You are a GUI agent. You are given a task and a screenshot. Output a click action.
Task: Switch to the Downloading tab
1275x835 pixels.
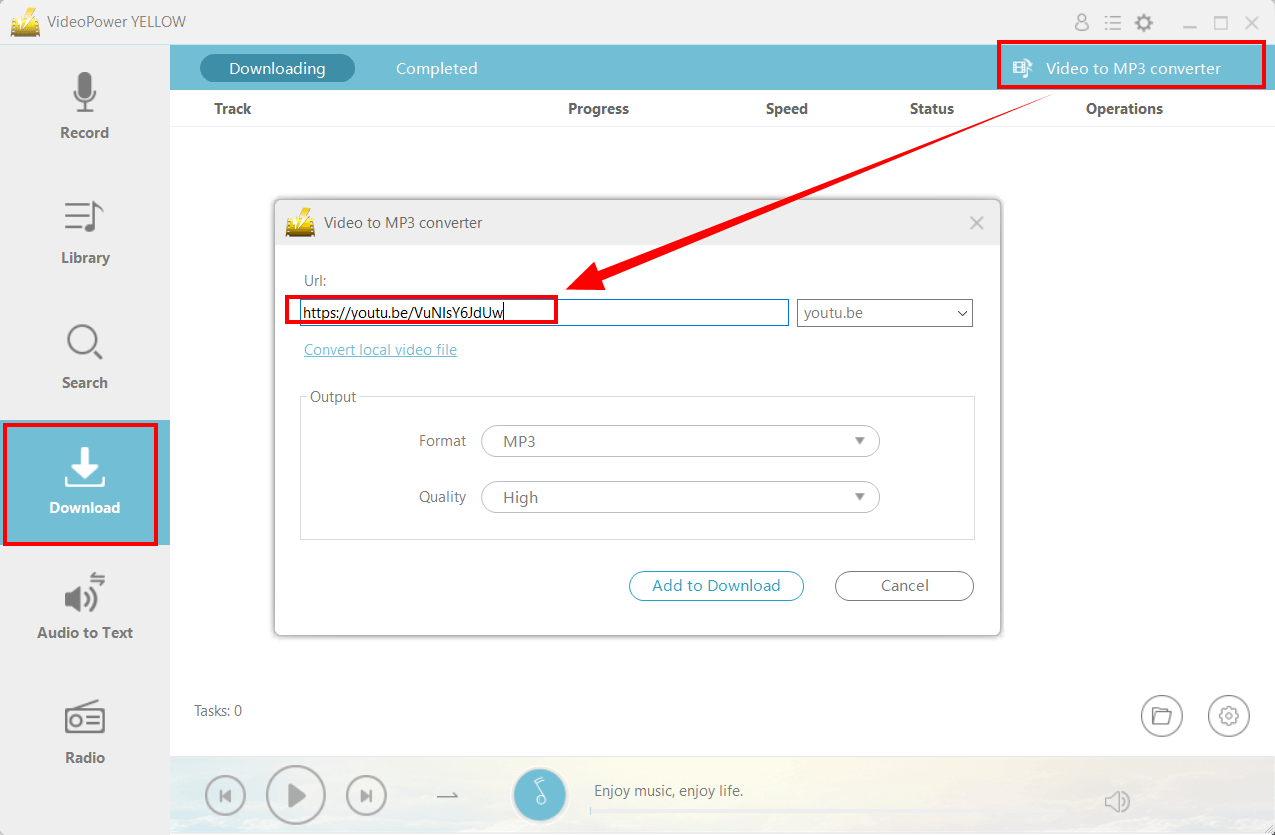point(277,68)
